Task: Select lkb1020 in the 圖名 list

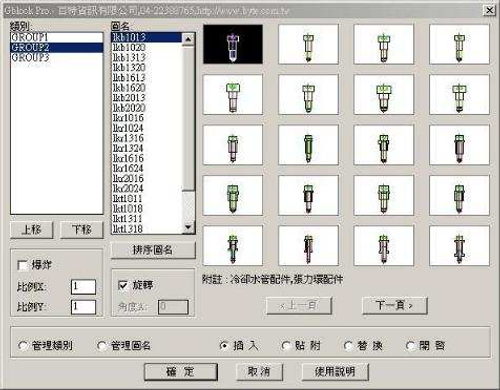Action: click(x=147, y=47)
